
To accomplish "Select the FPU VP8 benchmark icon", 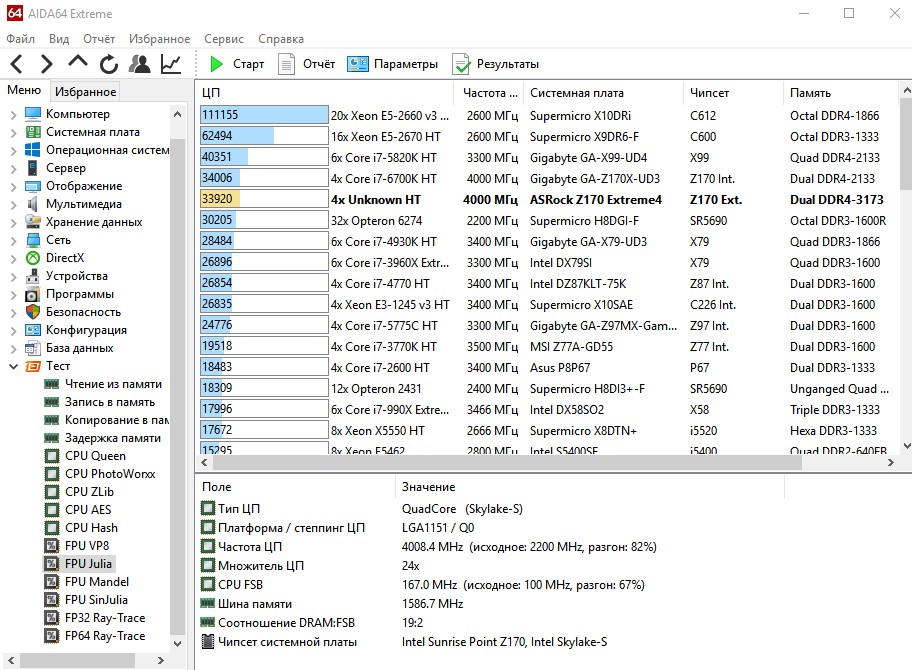I will coord(52,546).
